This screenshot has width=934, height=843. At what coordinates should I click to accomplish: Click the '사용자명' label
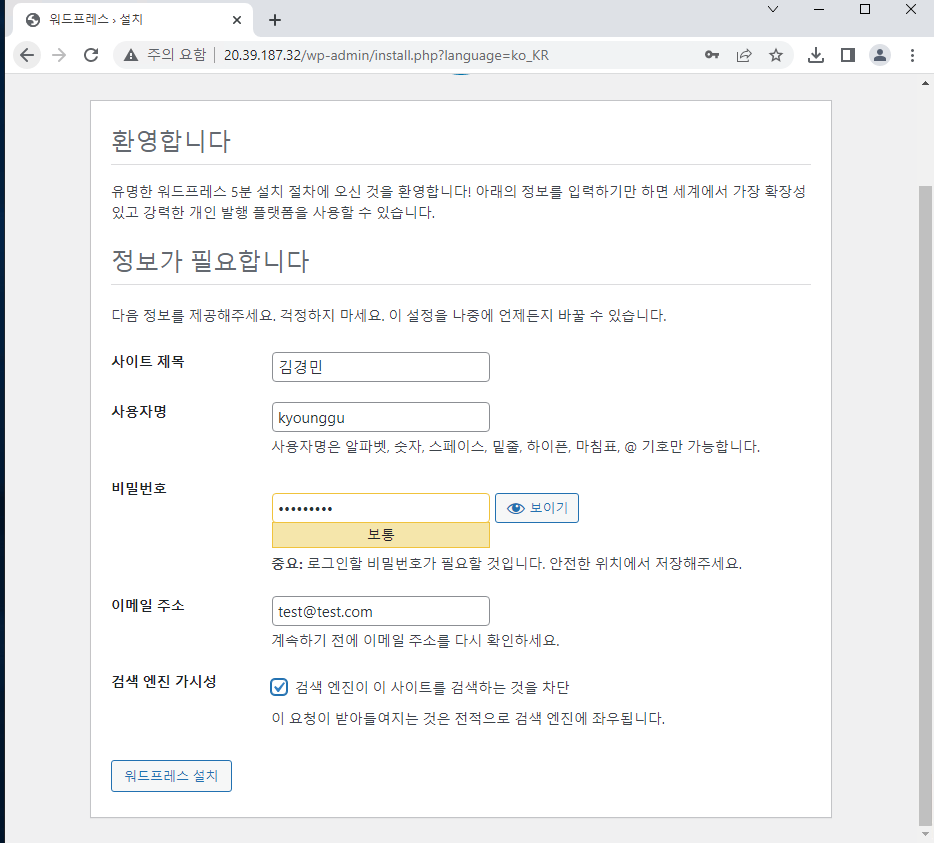pyautogui.click(x=139, y=412)
